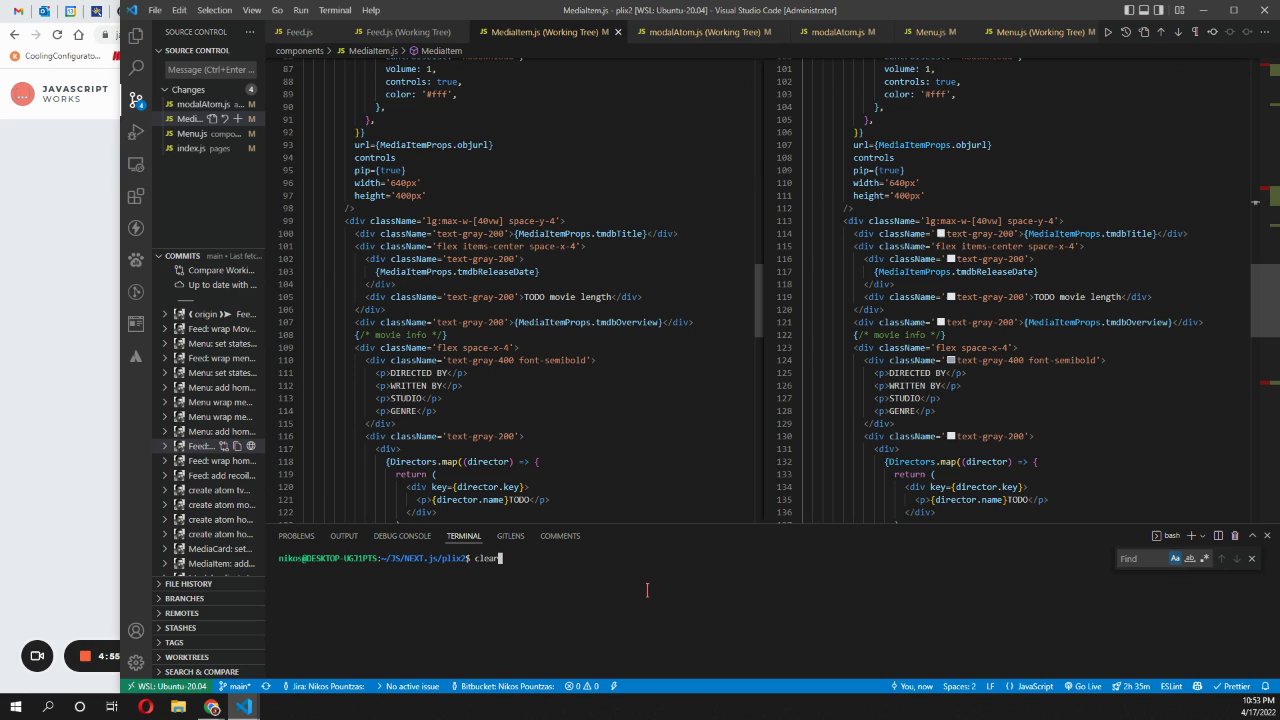Split the terminal with split icon
1280x720 pixels.
point(1219,536)
